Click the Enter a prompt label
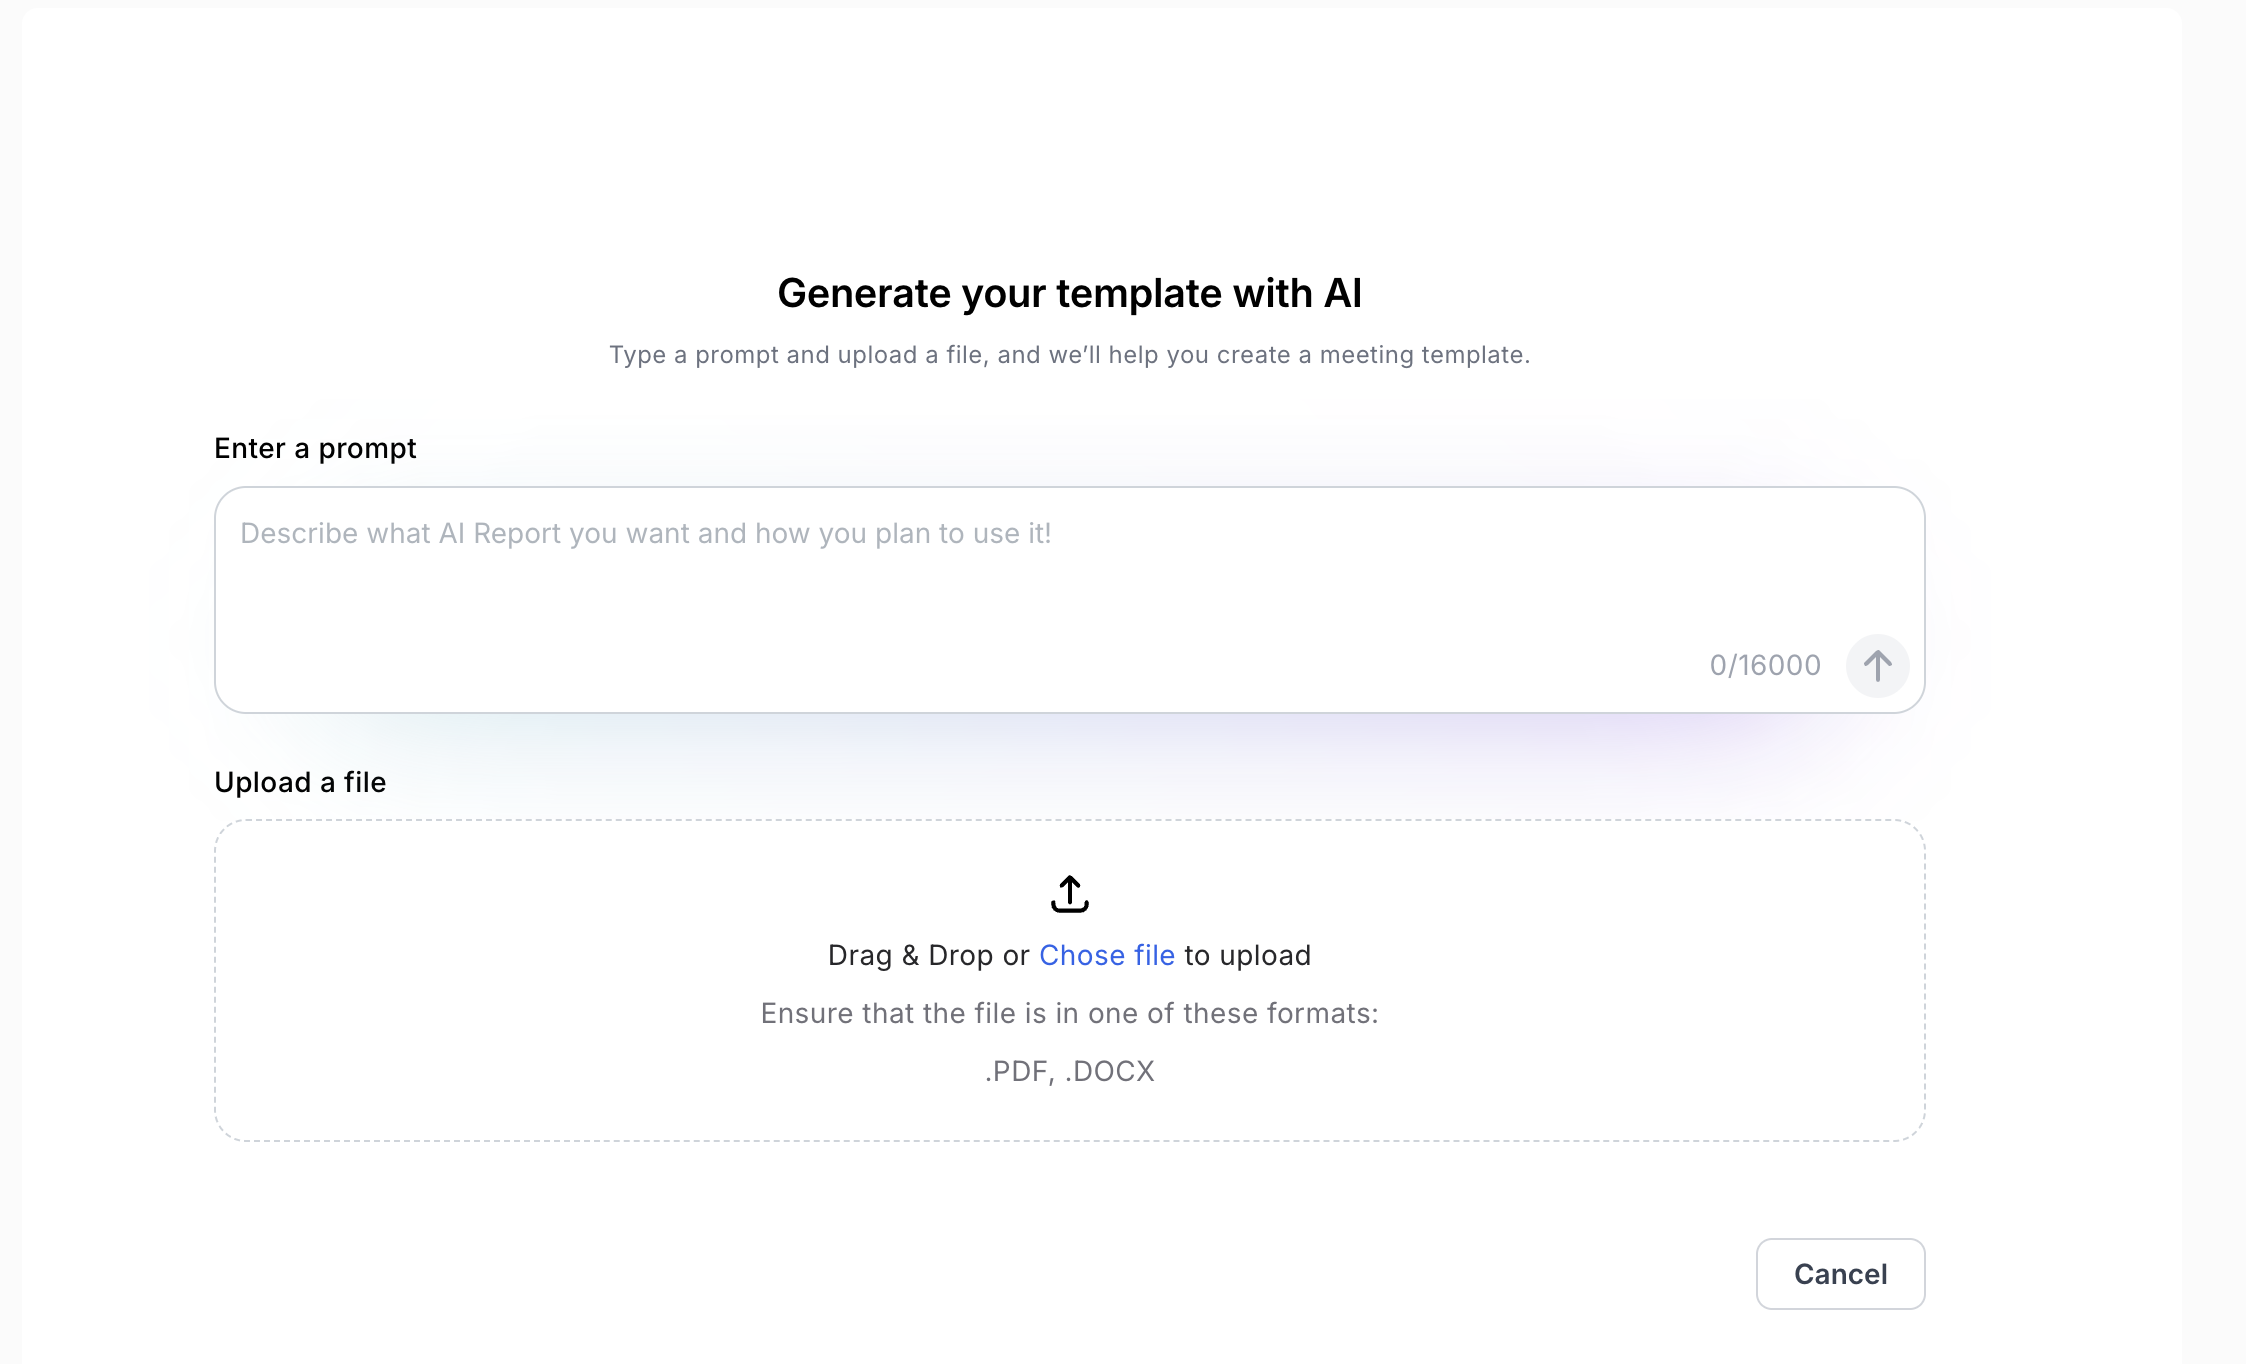The height and width of the screenshot is (1364, 2246). [x=315, y=449]
